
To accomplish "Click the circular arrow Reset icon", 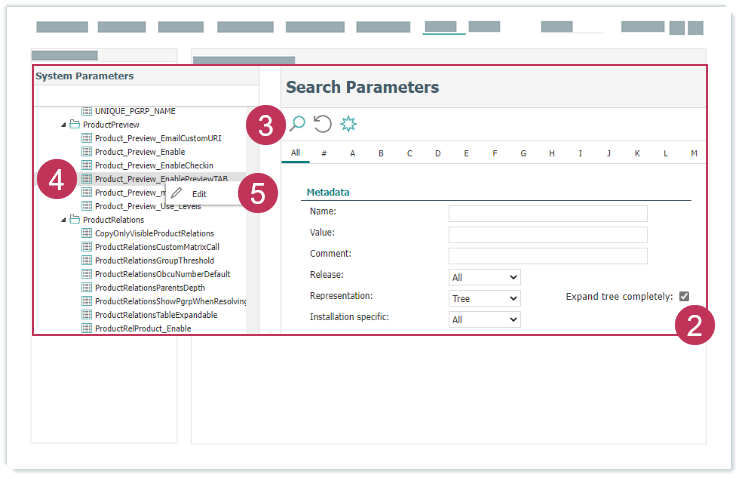I will point(322,124).
